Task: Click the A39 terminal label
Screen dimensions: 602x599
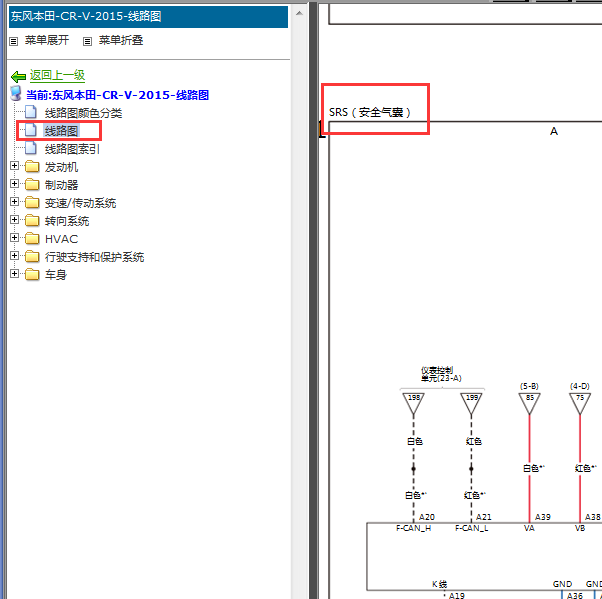Action: 542,517
